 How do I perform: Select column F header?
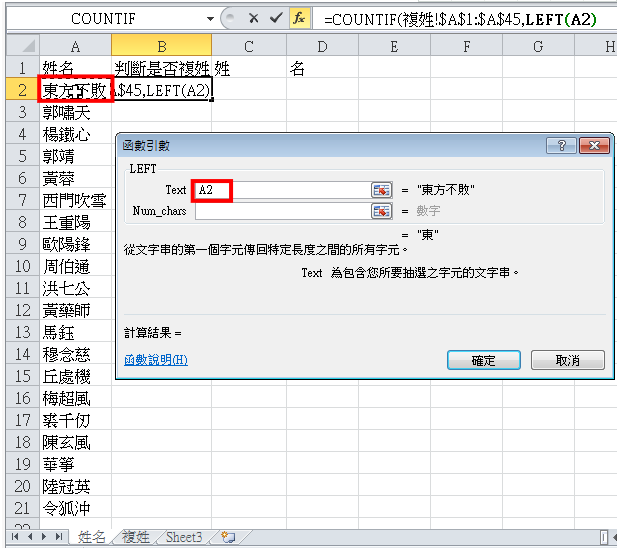(467, 46)
